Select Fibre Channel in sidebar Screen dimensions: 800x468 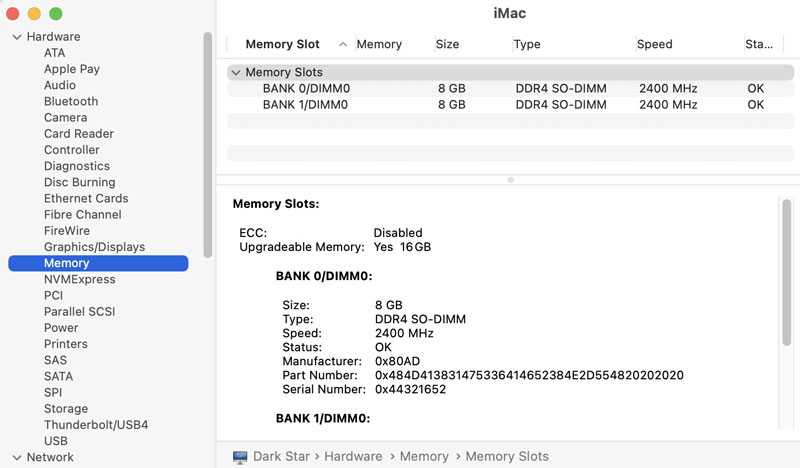coord(83,214)
